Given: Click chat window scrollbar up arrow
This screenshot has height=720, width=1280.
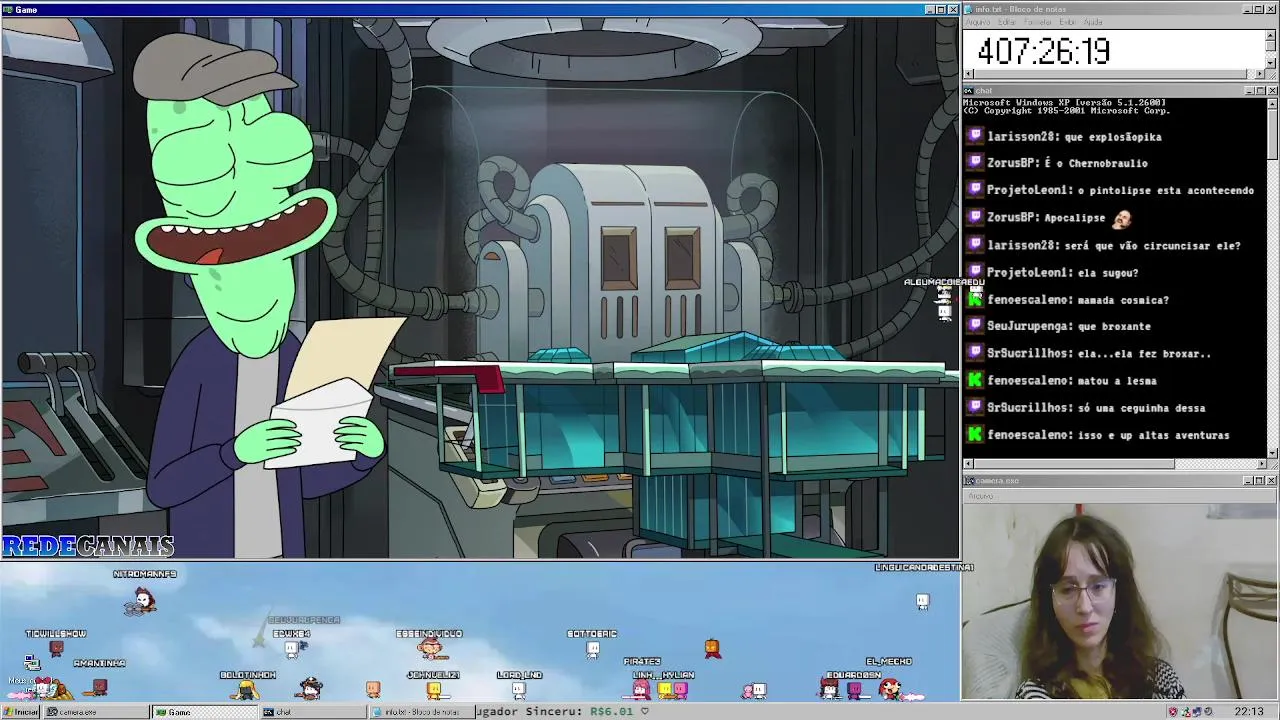Looking at the screenshot, I should click(x=1271, y=103).
